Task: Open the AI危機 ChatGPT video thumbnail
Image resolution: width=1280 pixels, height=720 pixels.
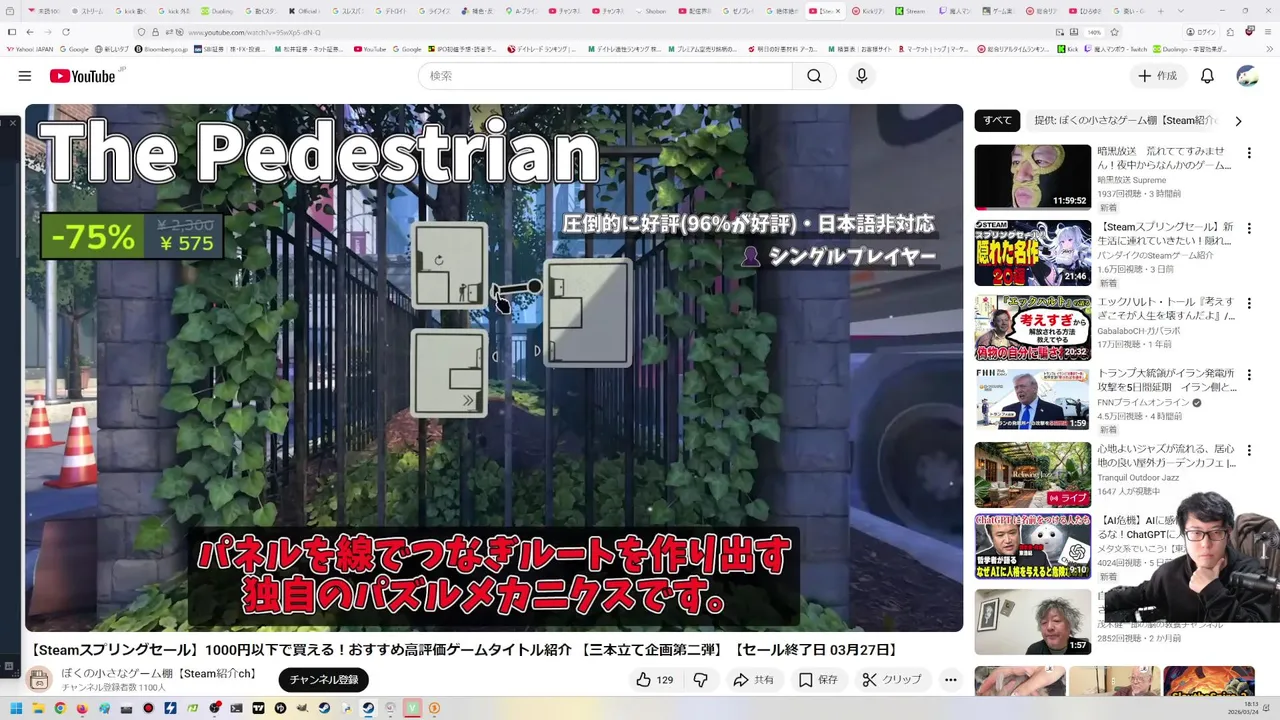Action: click(x=1033, y=547)
